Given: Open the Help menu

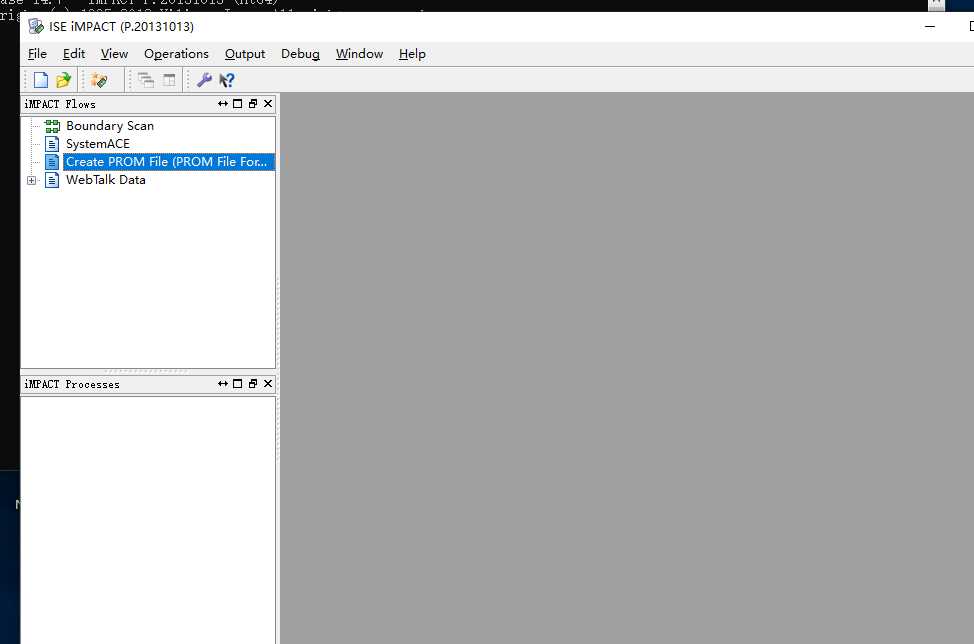Looking at the screenshot, I should tap(412, 54).
